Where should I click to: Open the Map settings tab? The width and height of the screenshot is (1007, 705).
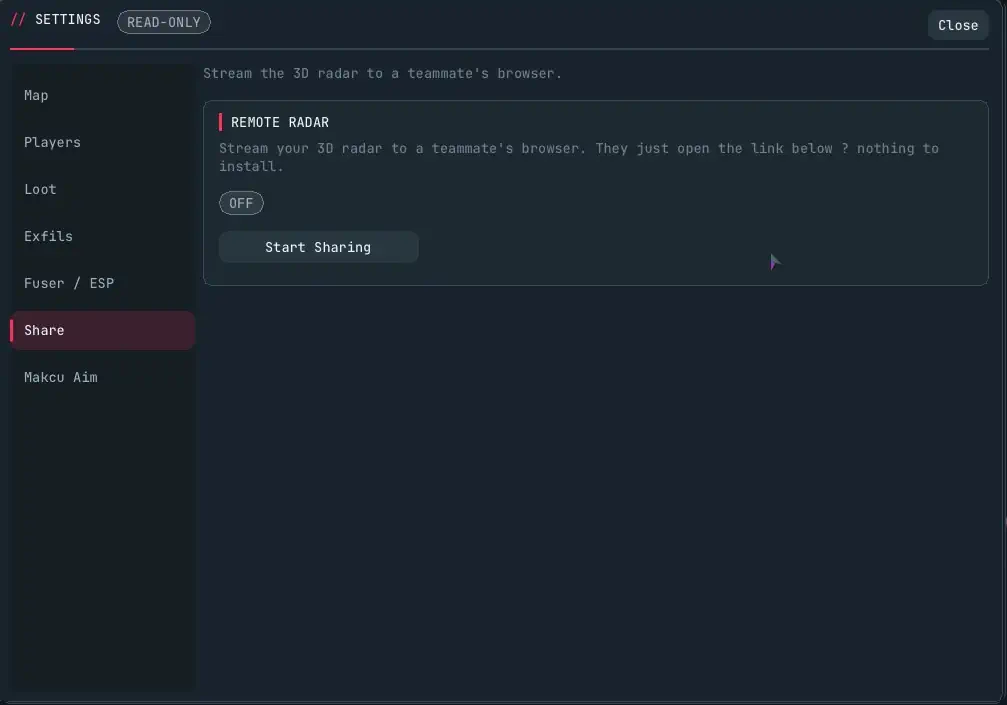(x=103, y=95)
